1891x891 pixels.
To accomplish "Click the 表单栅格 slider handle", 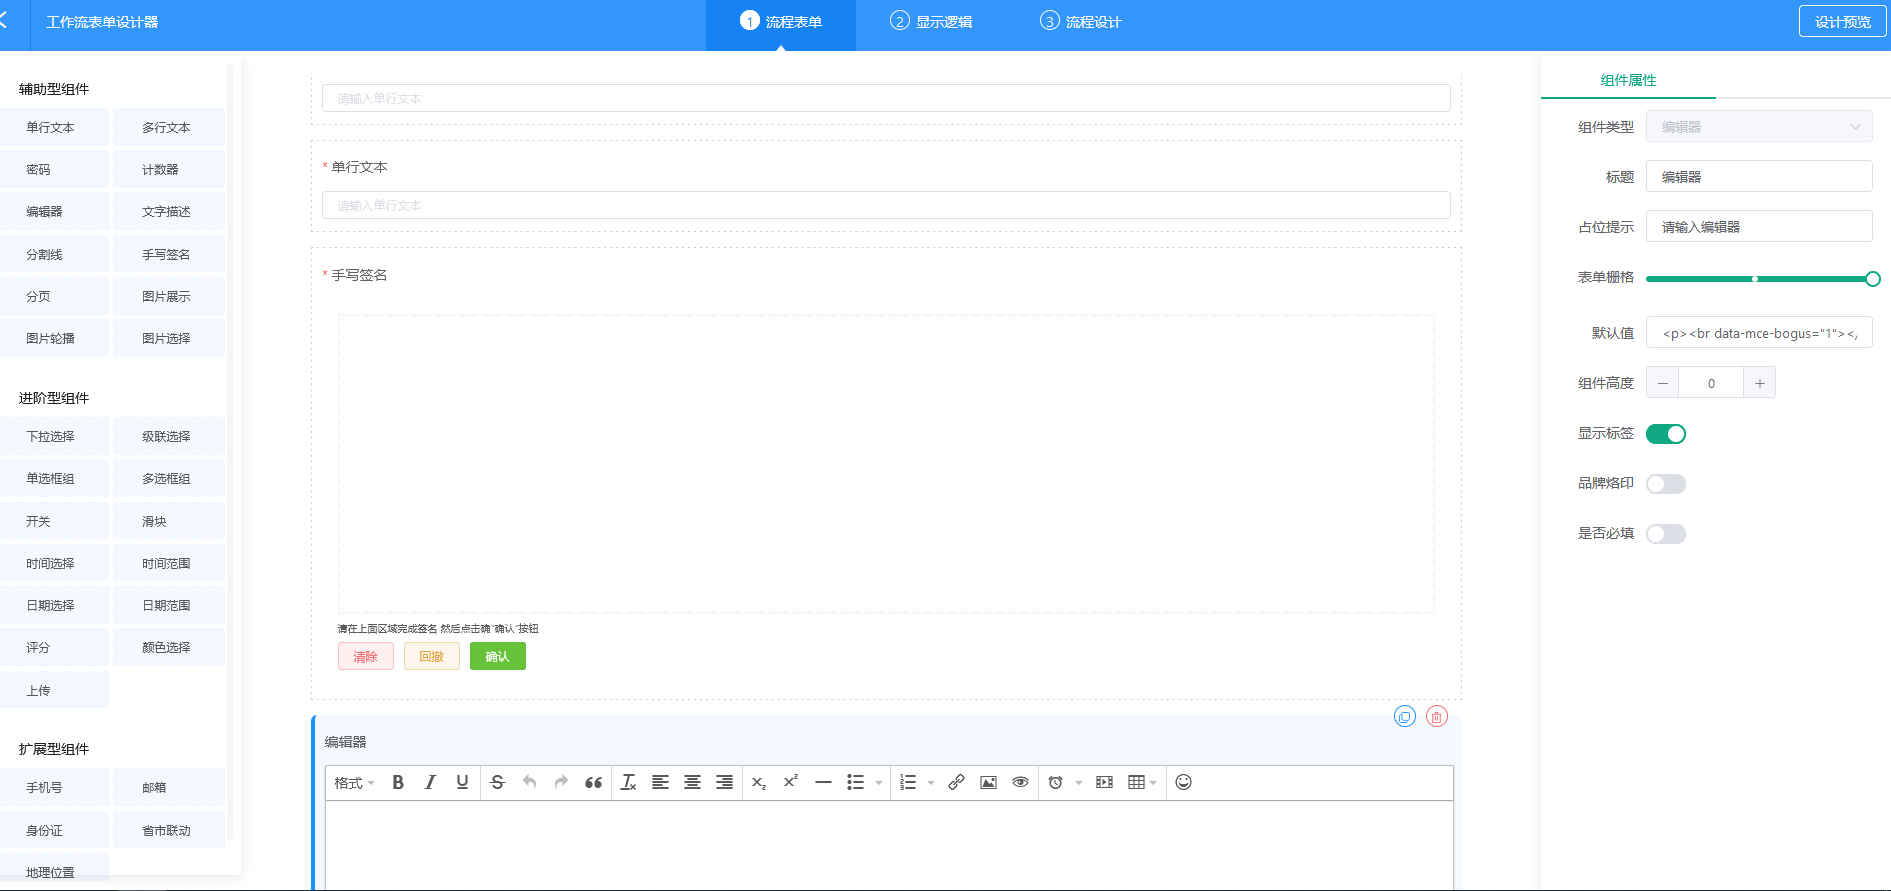I will coord(1873,279).
